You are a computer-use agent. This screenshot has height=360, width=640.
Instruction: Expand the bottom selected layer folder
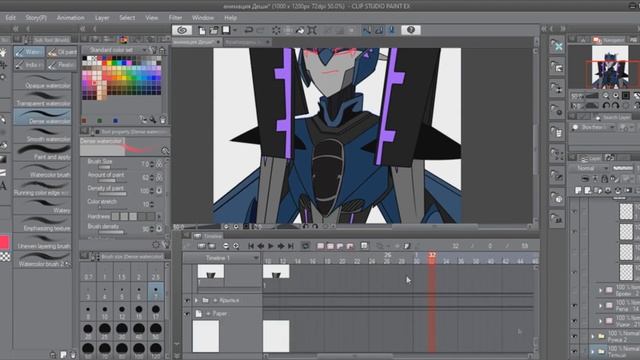click(x=593, y=351)
